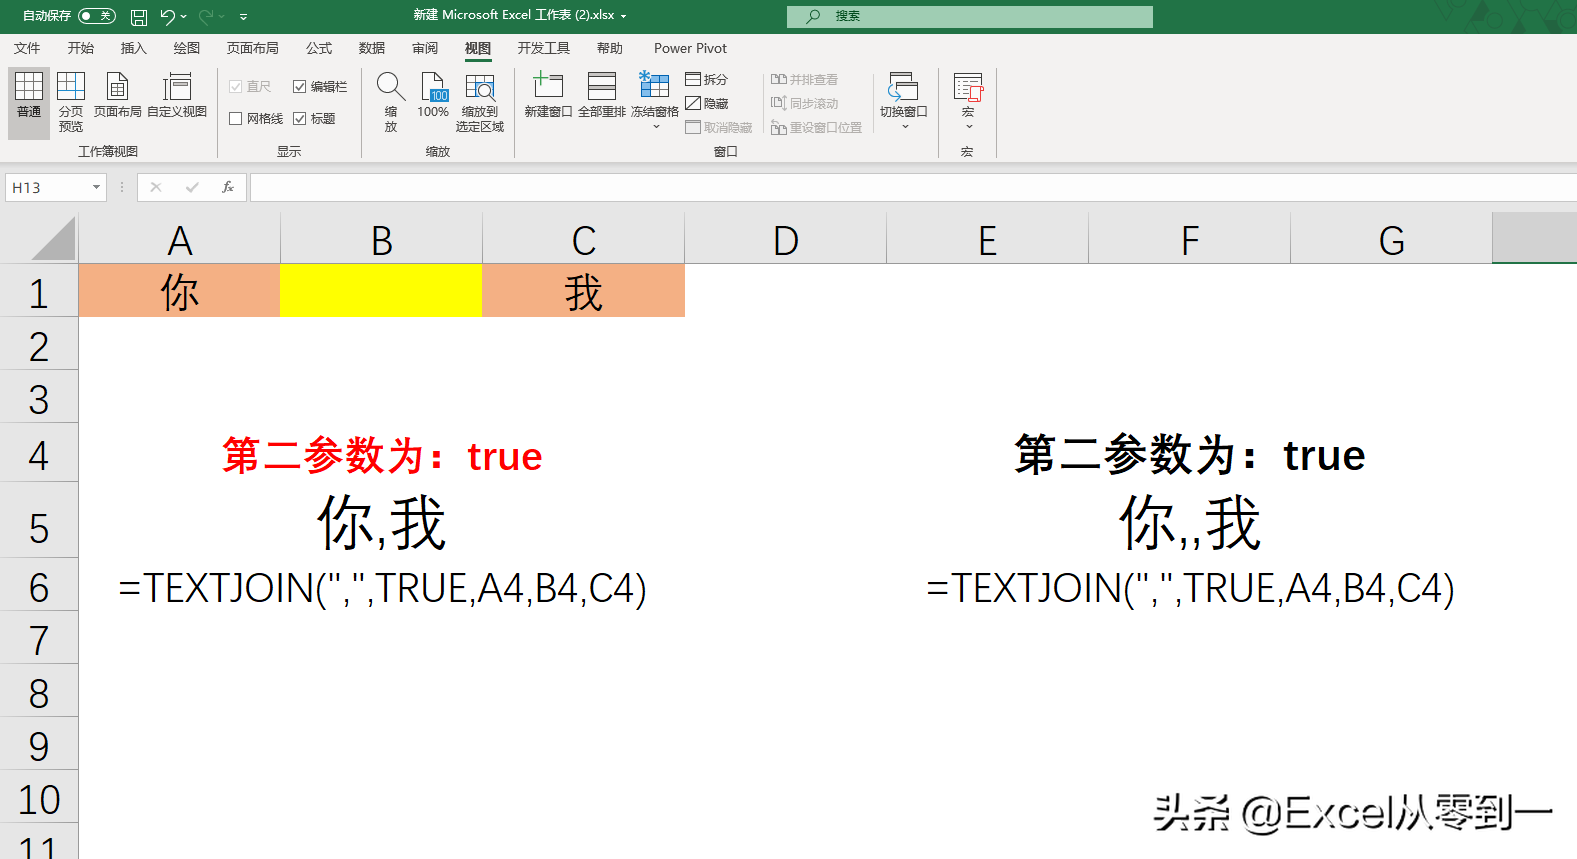Screen dimensions: 1577x859
Task: Reset zoom to 100%
Action: pos(433,96)
